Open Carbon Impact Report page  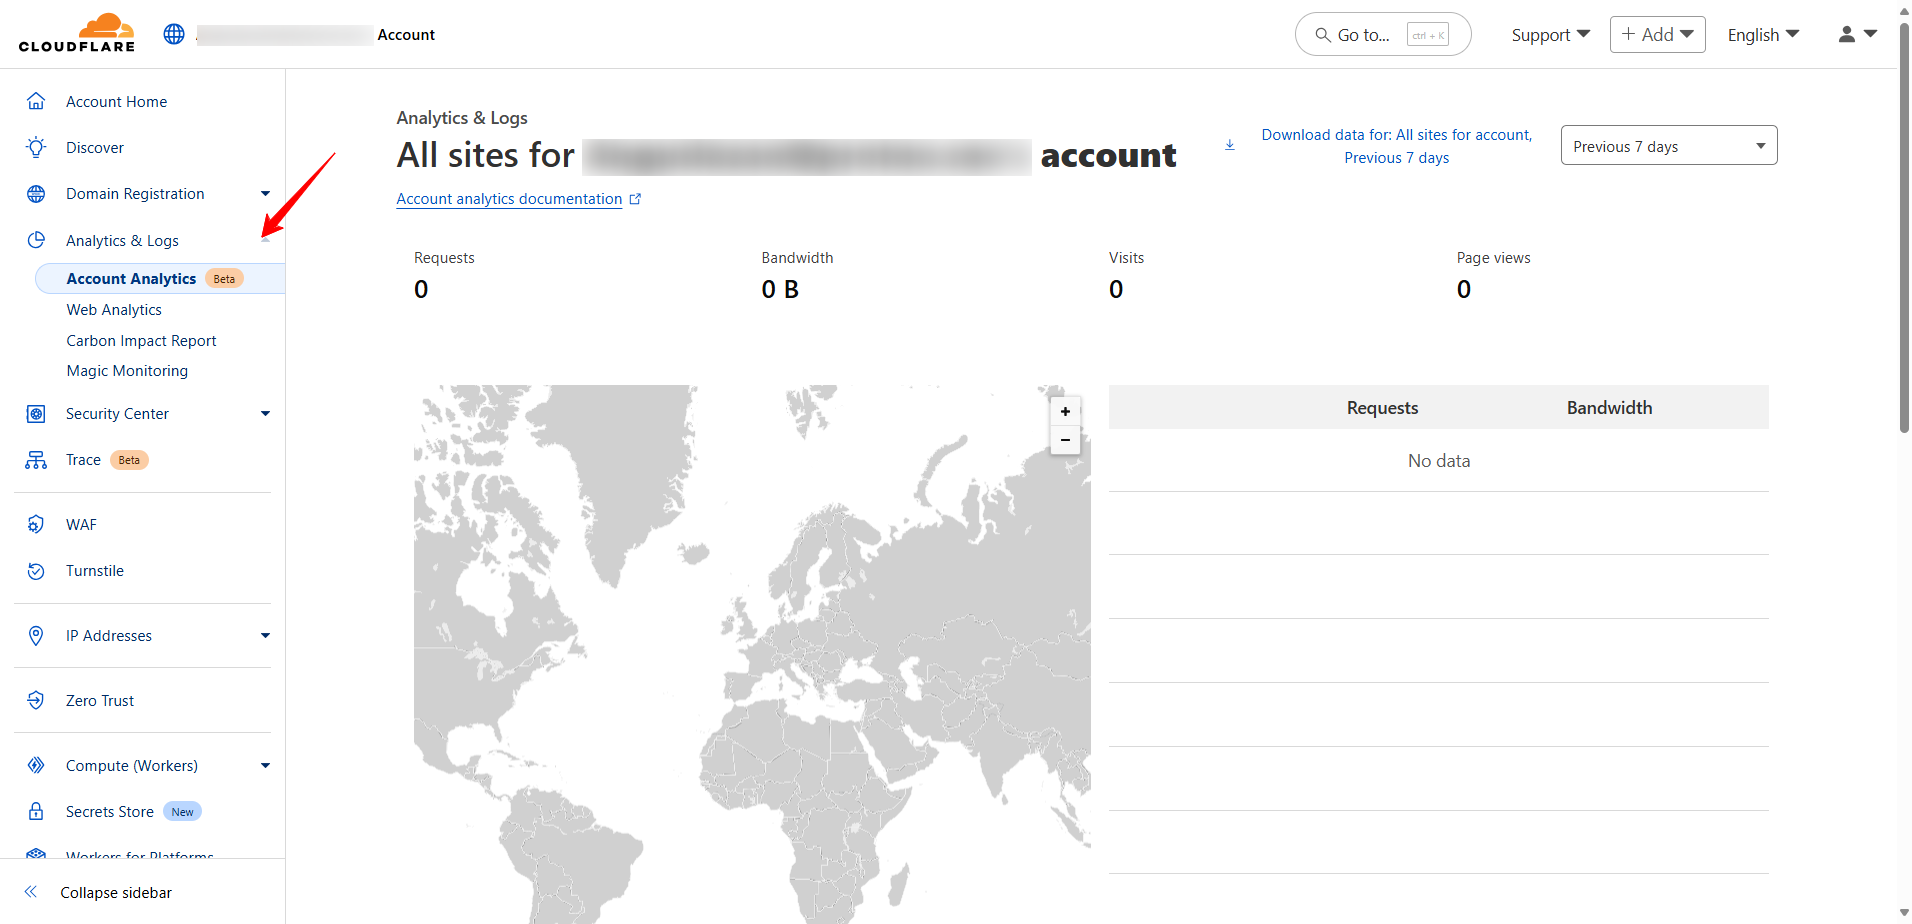141,341
